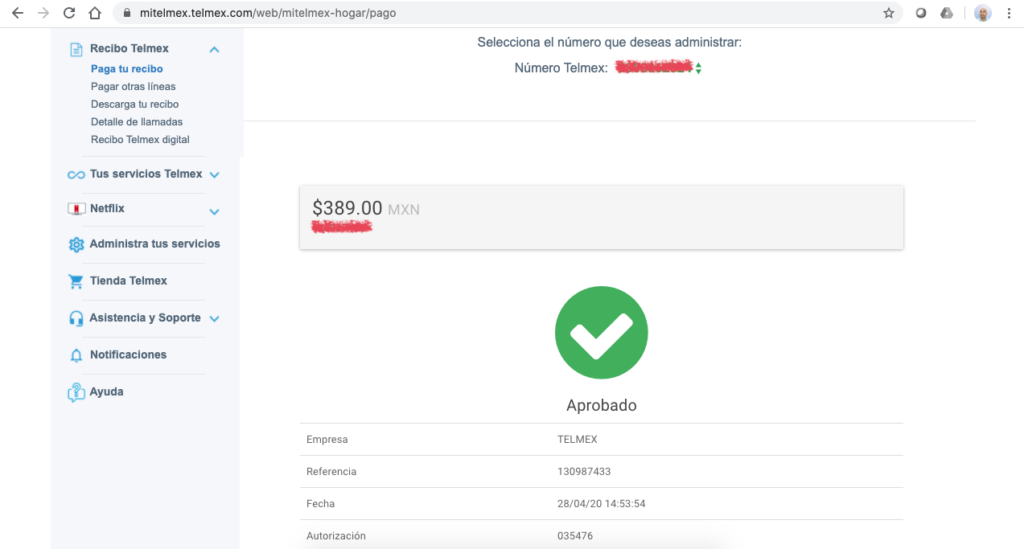Select Paga tu recibo menu item
The width and height of the screenshot is (1024, 549).
tap(127, 69)
